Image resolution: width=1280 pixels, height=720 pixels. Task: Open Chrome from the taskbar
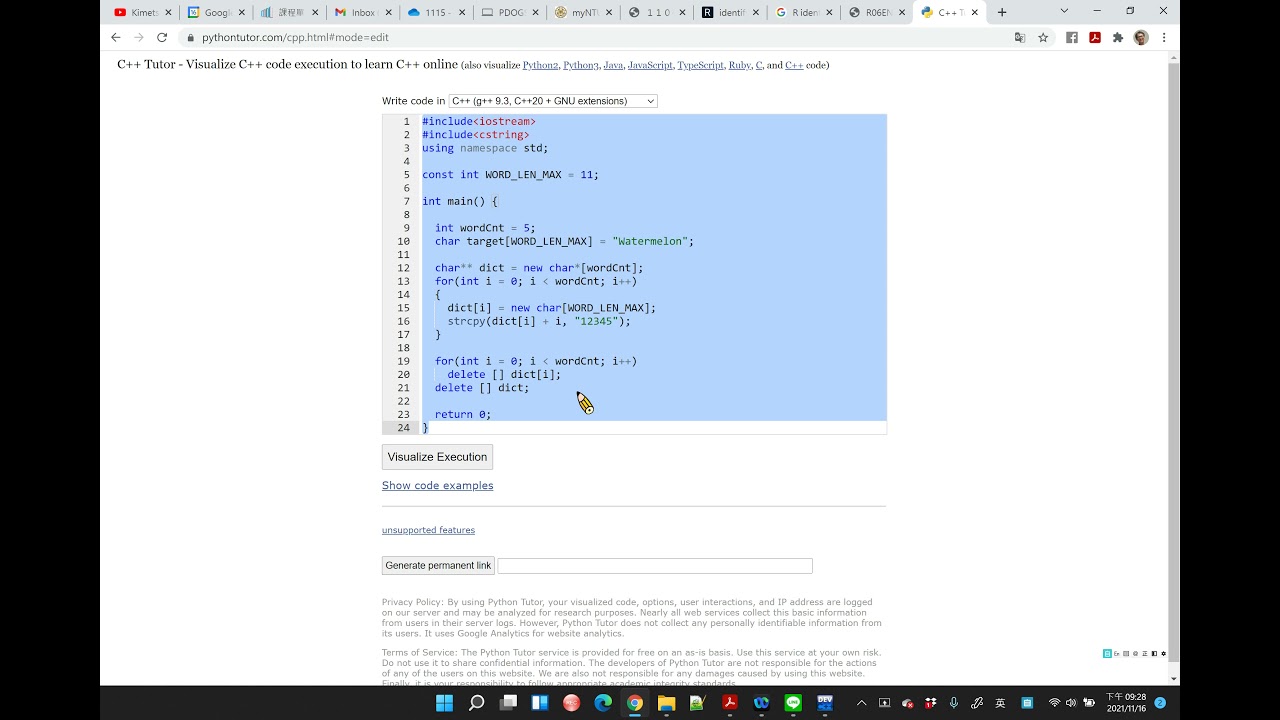click(x=635, y=703)
